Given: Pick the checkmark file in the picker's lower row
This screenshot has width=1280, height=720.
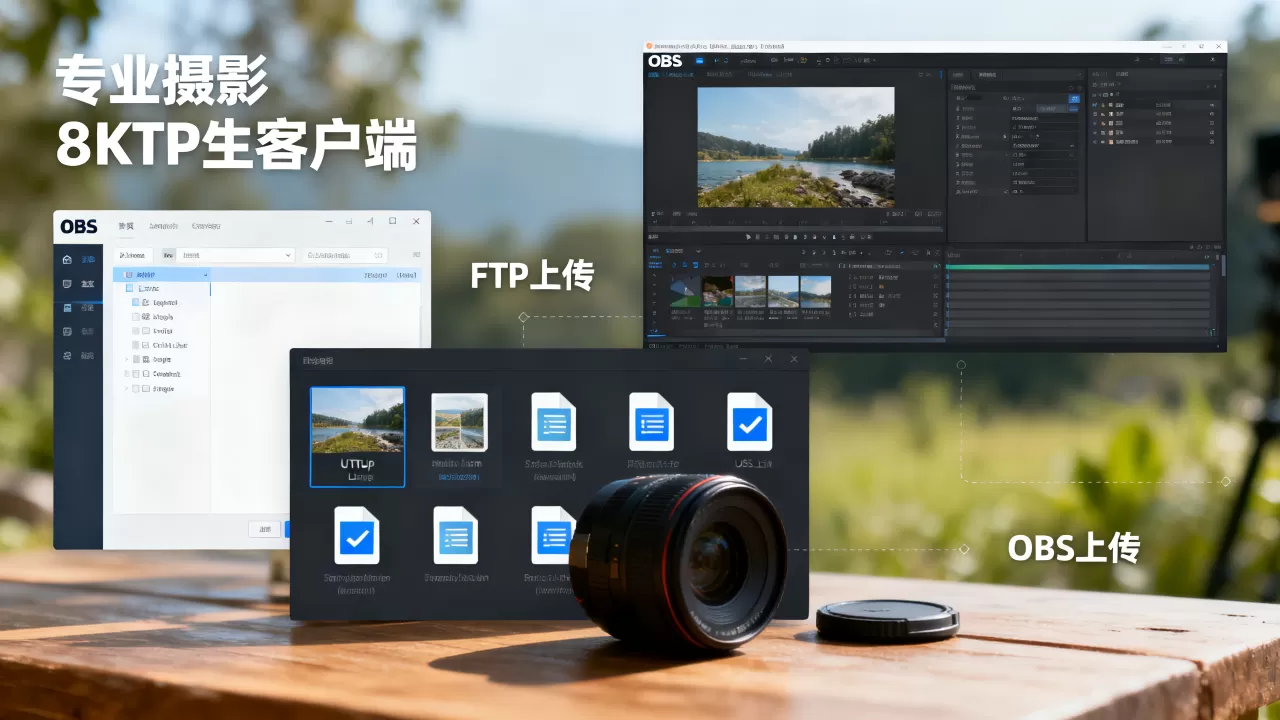Looking at the screenshot, I should (x=357, y=536).
